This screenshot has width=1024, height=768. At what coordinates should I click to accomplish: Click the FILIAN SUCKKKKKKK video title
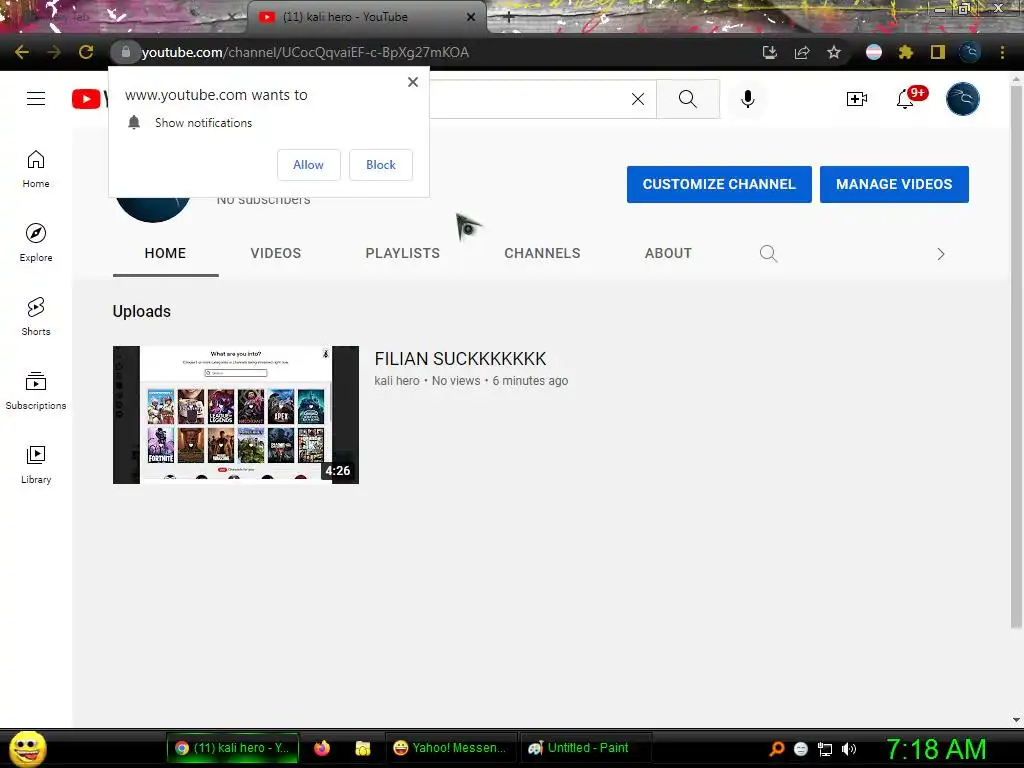coord(460,359)
